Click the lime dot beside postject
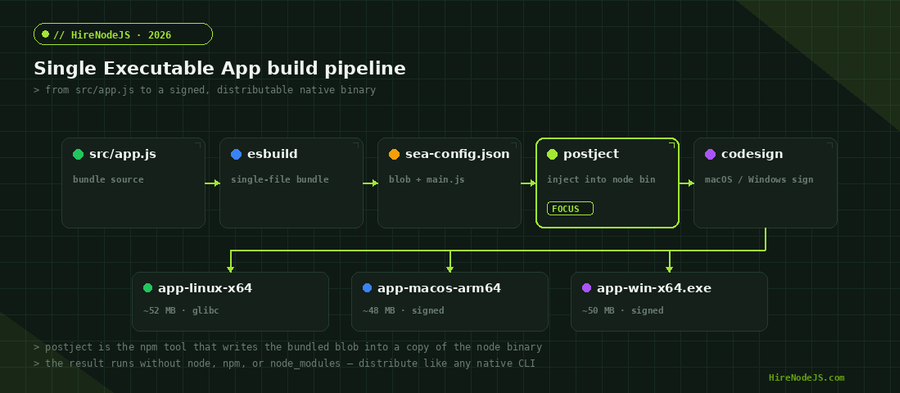 pos(552,154)
